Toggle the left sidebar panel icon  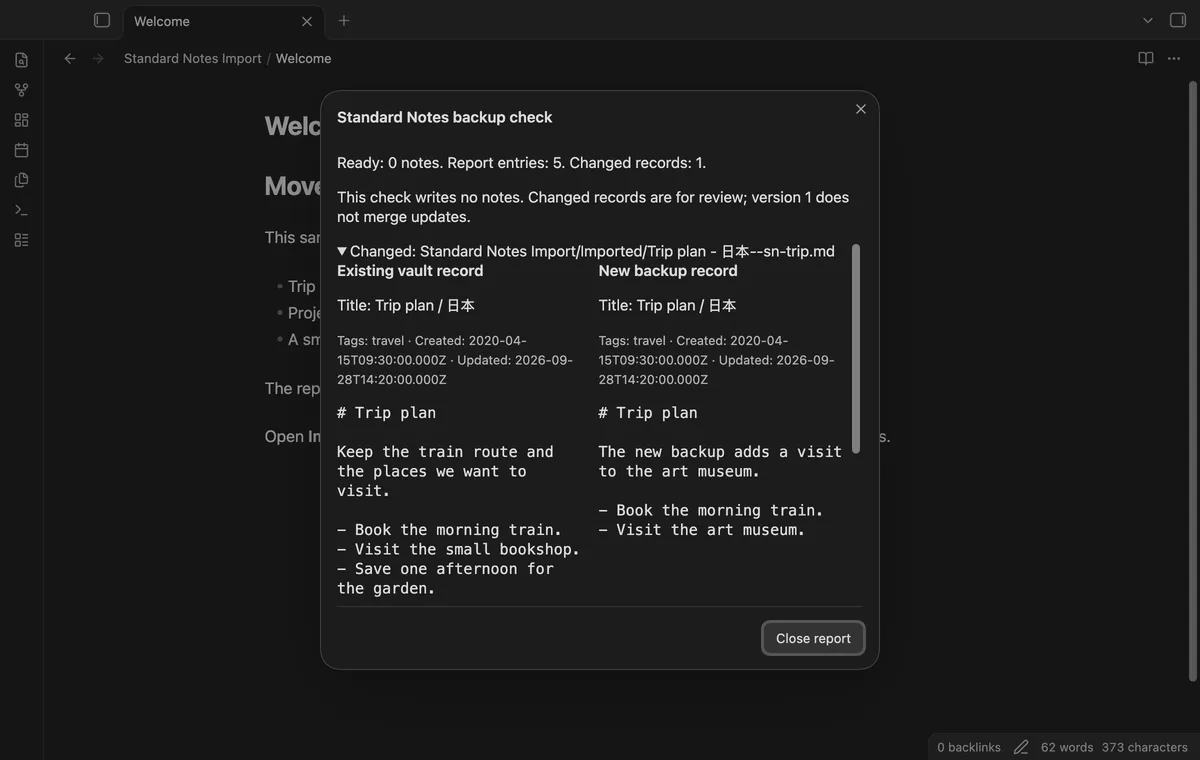coord(101,20)
